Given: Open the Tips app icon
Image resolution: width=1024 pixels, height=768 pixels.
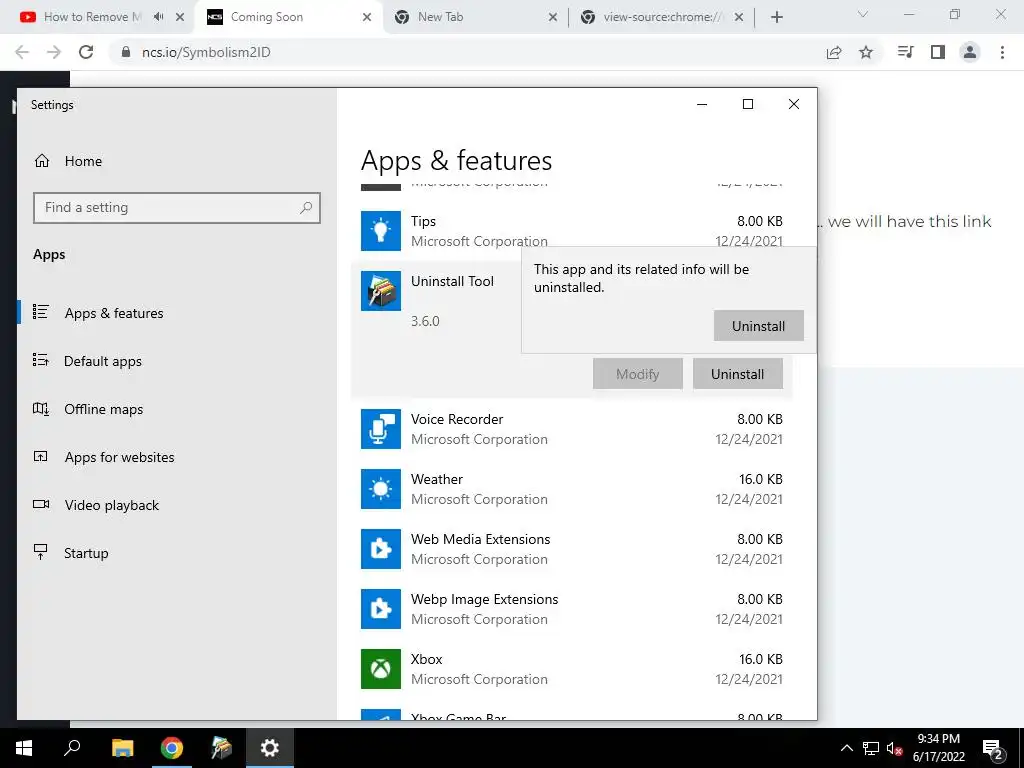Looking at the screenshot, I should 381,231.
